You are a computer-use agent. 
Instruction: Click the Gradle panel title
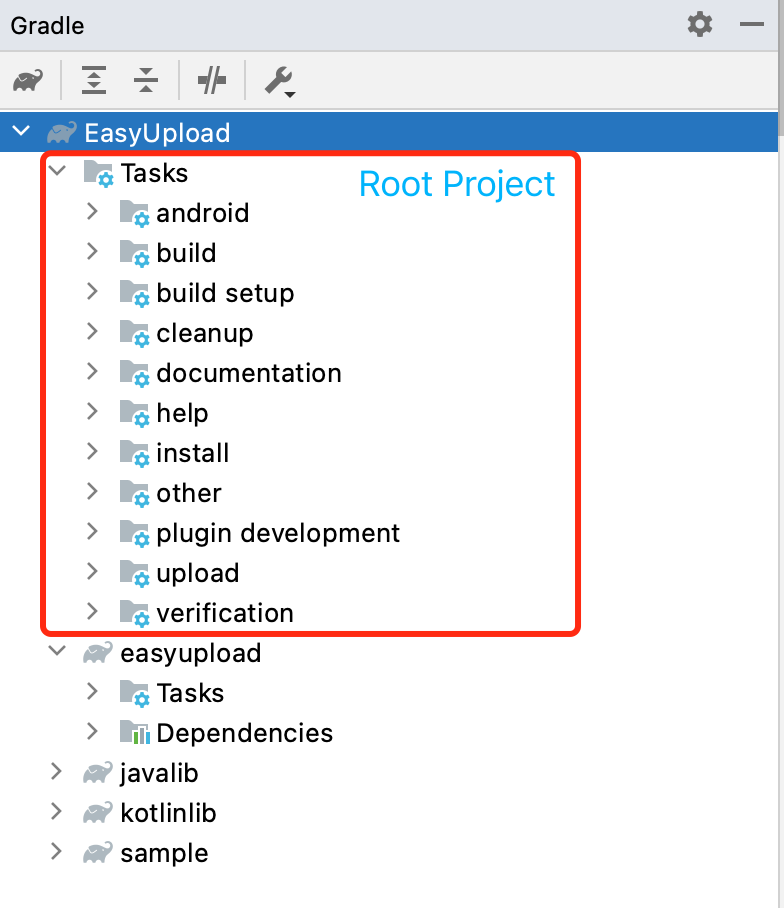click(47, 26)
